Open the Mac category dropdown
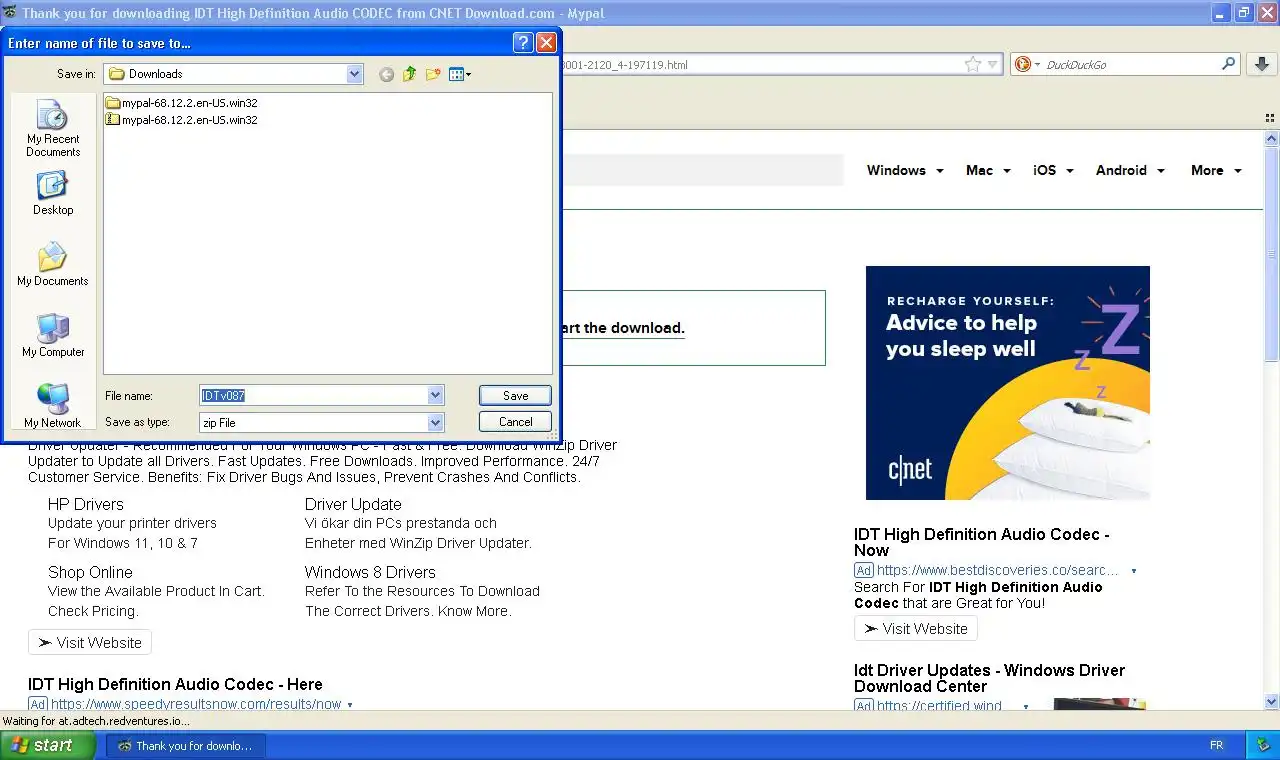Image resolution: width=1280 pixels, height=760 pixels. coord(988,170)
